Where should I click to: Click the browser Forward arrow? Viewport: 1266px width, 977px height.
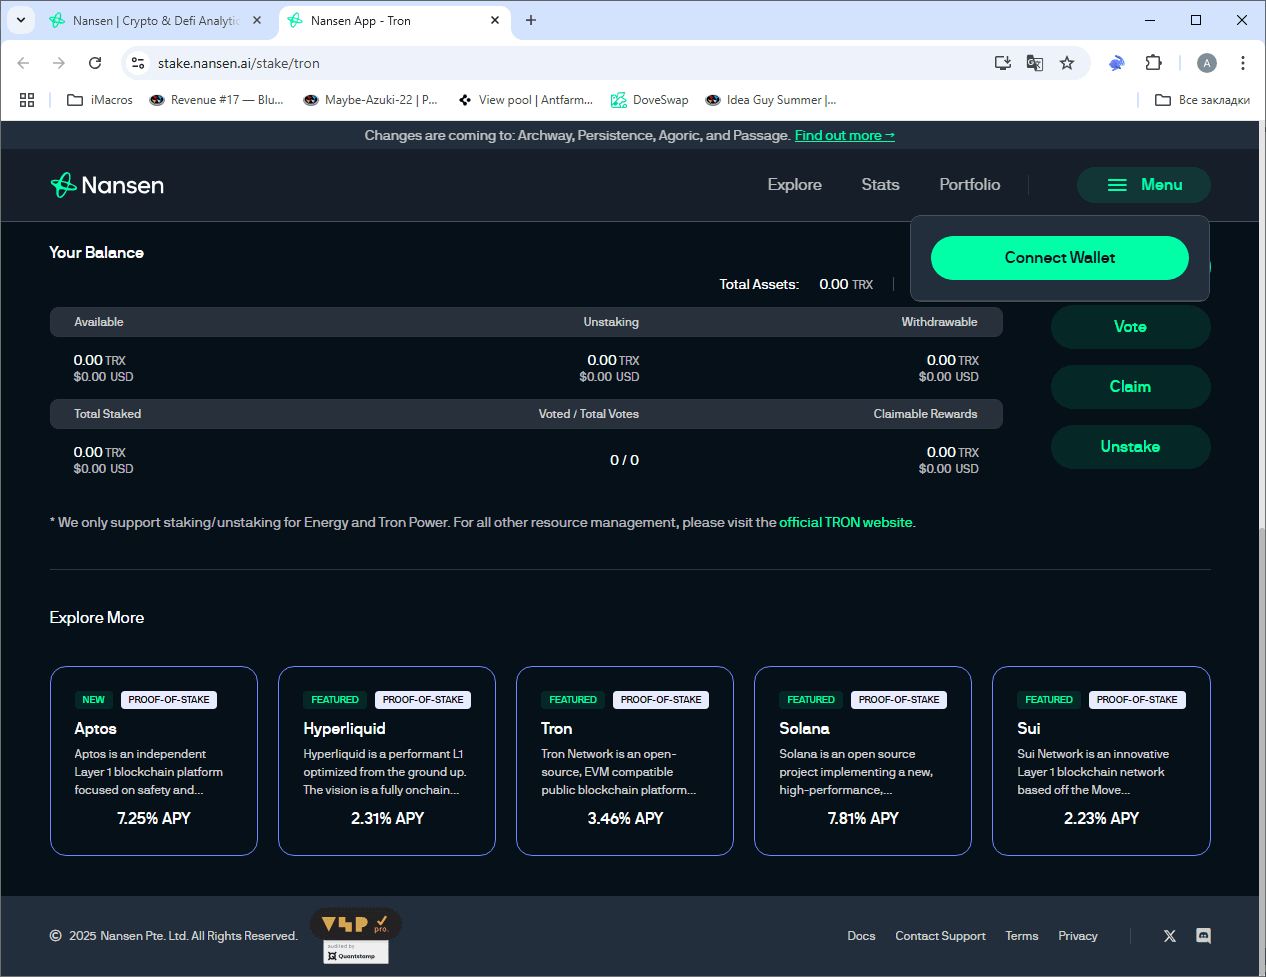59,63
